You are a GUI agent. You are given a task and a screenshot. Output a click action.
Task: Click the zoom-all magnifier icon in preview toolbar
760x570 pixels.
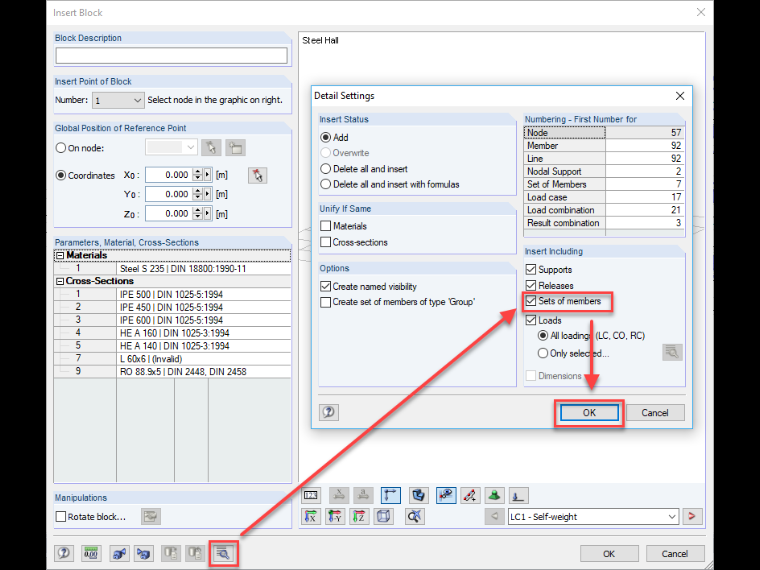coord(414,516)
